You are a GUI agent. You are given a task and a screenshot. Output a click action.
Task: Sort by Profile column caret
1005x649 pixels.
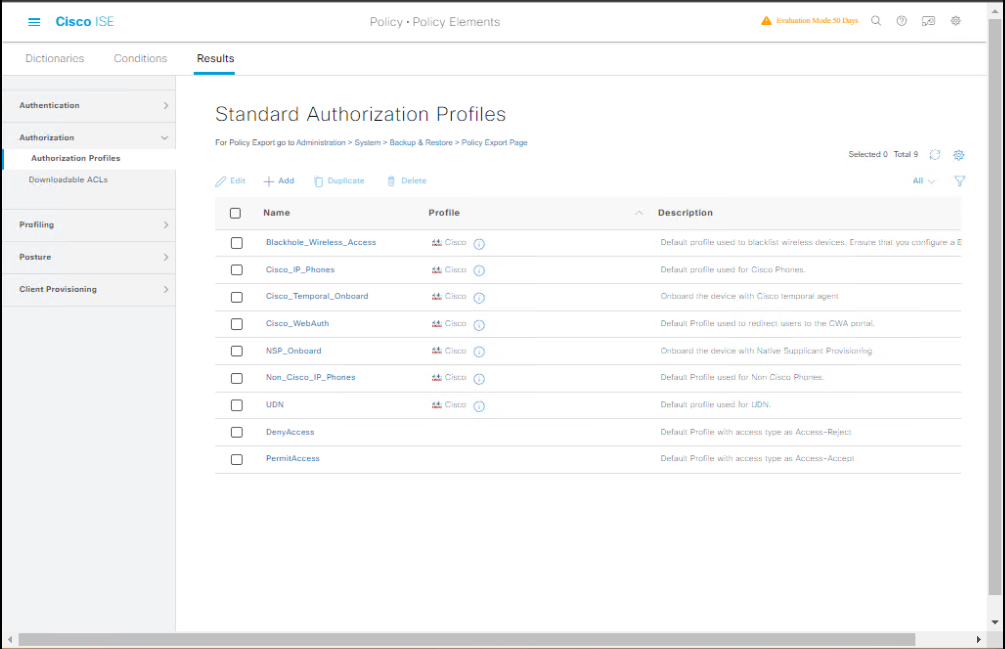click(x=638, y=213)
